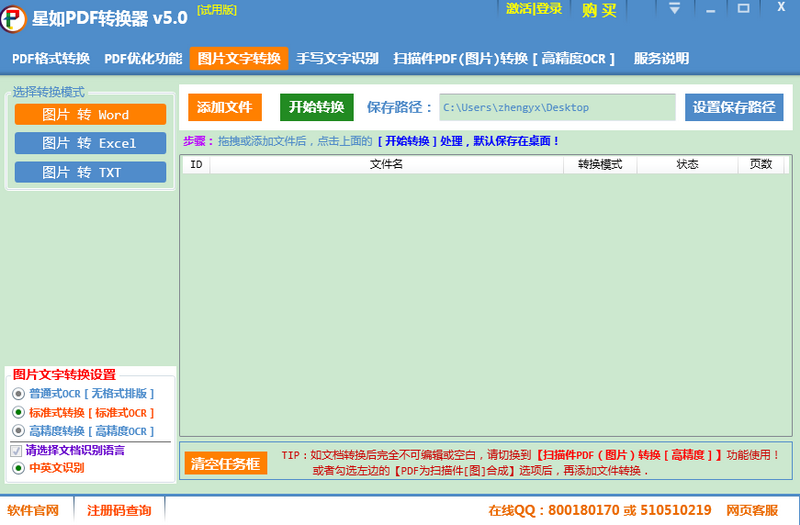Click 激活|登录 in title bar
The height and width of the screenshot is (525, 800).
(534, 9)
